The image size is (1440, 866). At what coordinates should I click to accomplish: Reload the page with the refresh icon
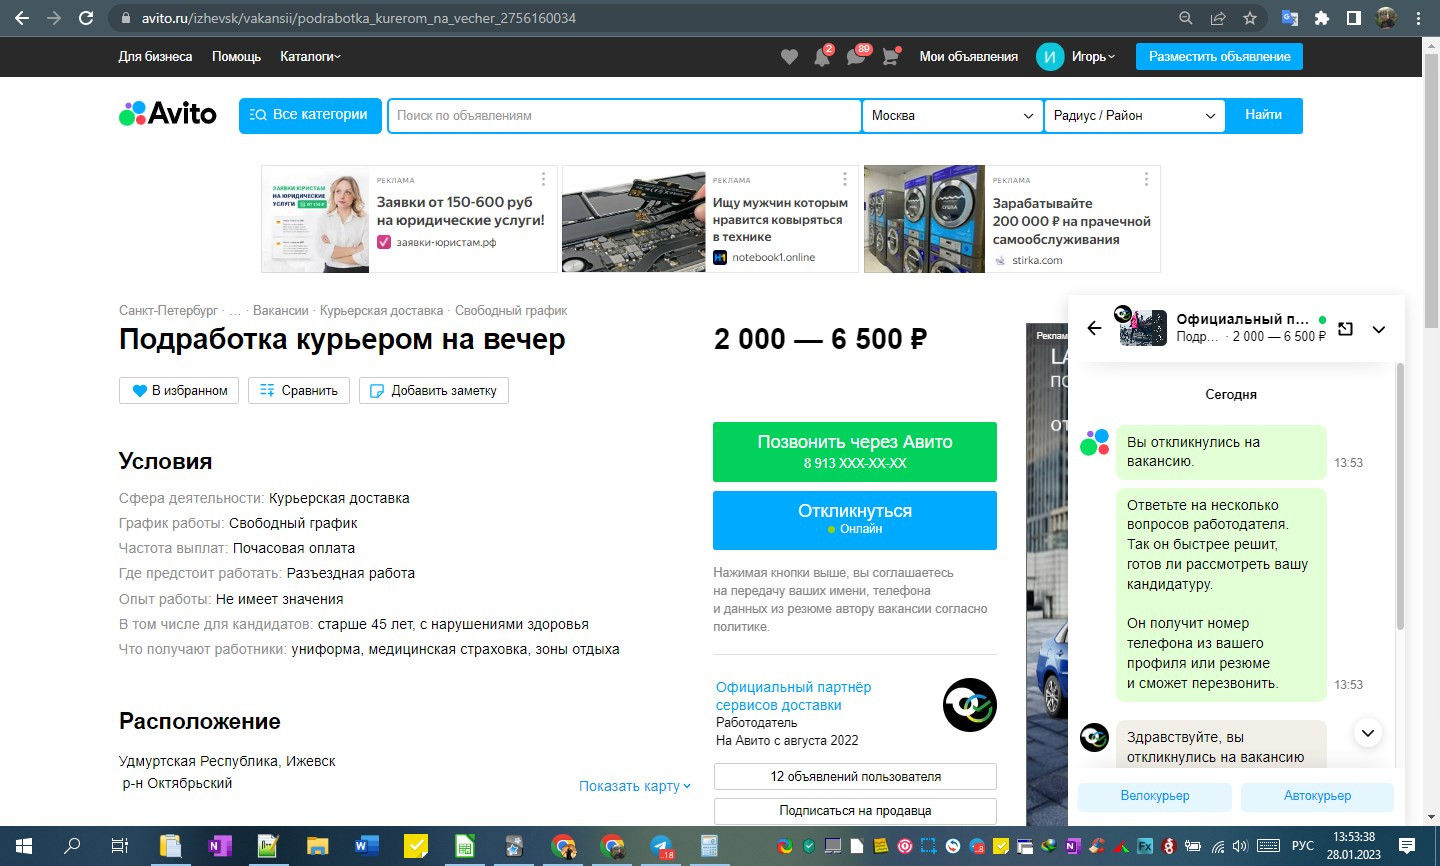pos(86,18)
